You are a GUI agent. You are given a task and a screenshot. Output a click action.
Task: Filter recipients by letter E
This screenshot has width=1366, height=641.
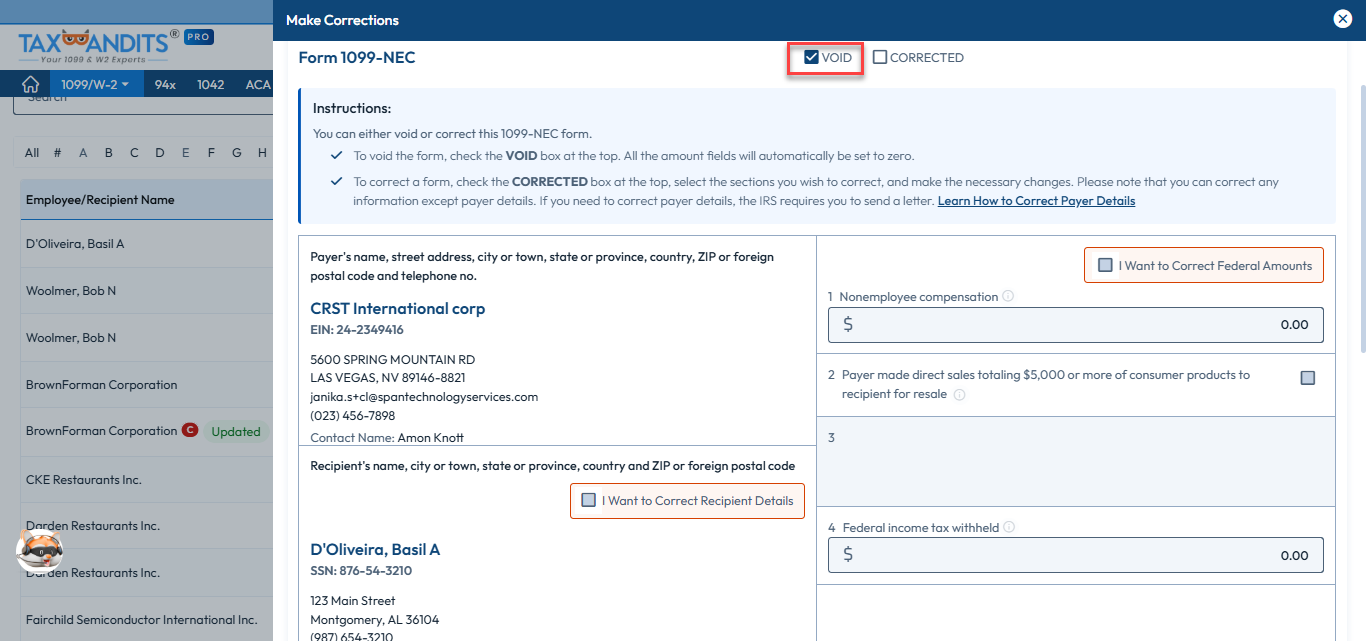[x=186, y=153]
